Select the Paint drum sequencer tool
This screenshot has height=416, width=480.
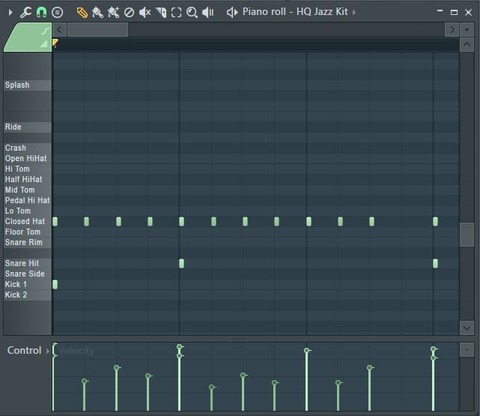[113, 13]
